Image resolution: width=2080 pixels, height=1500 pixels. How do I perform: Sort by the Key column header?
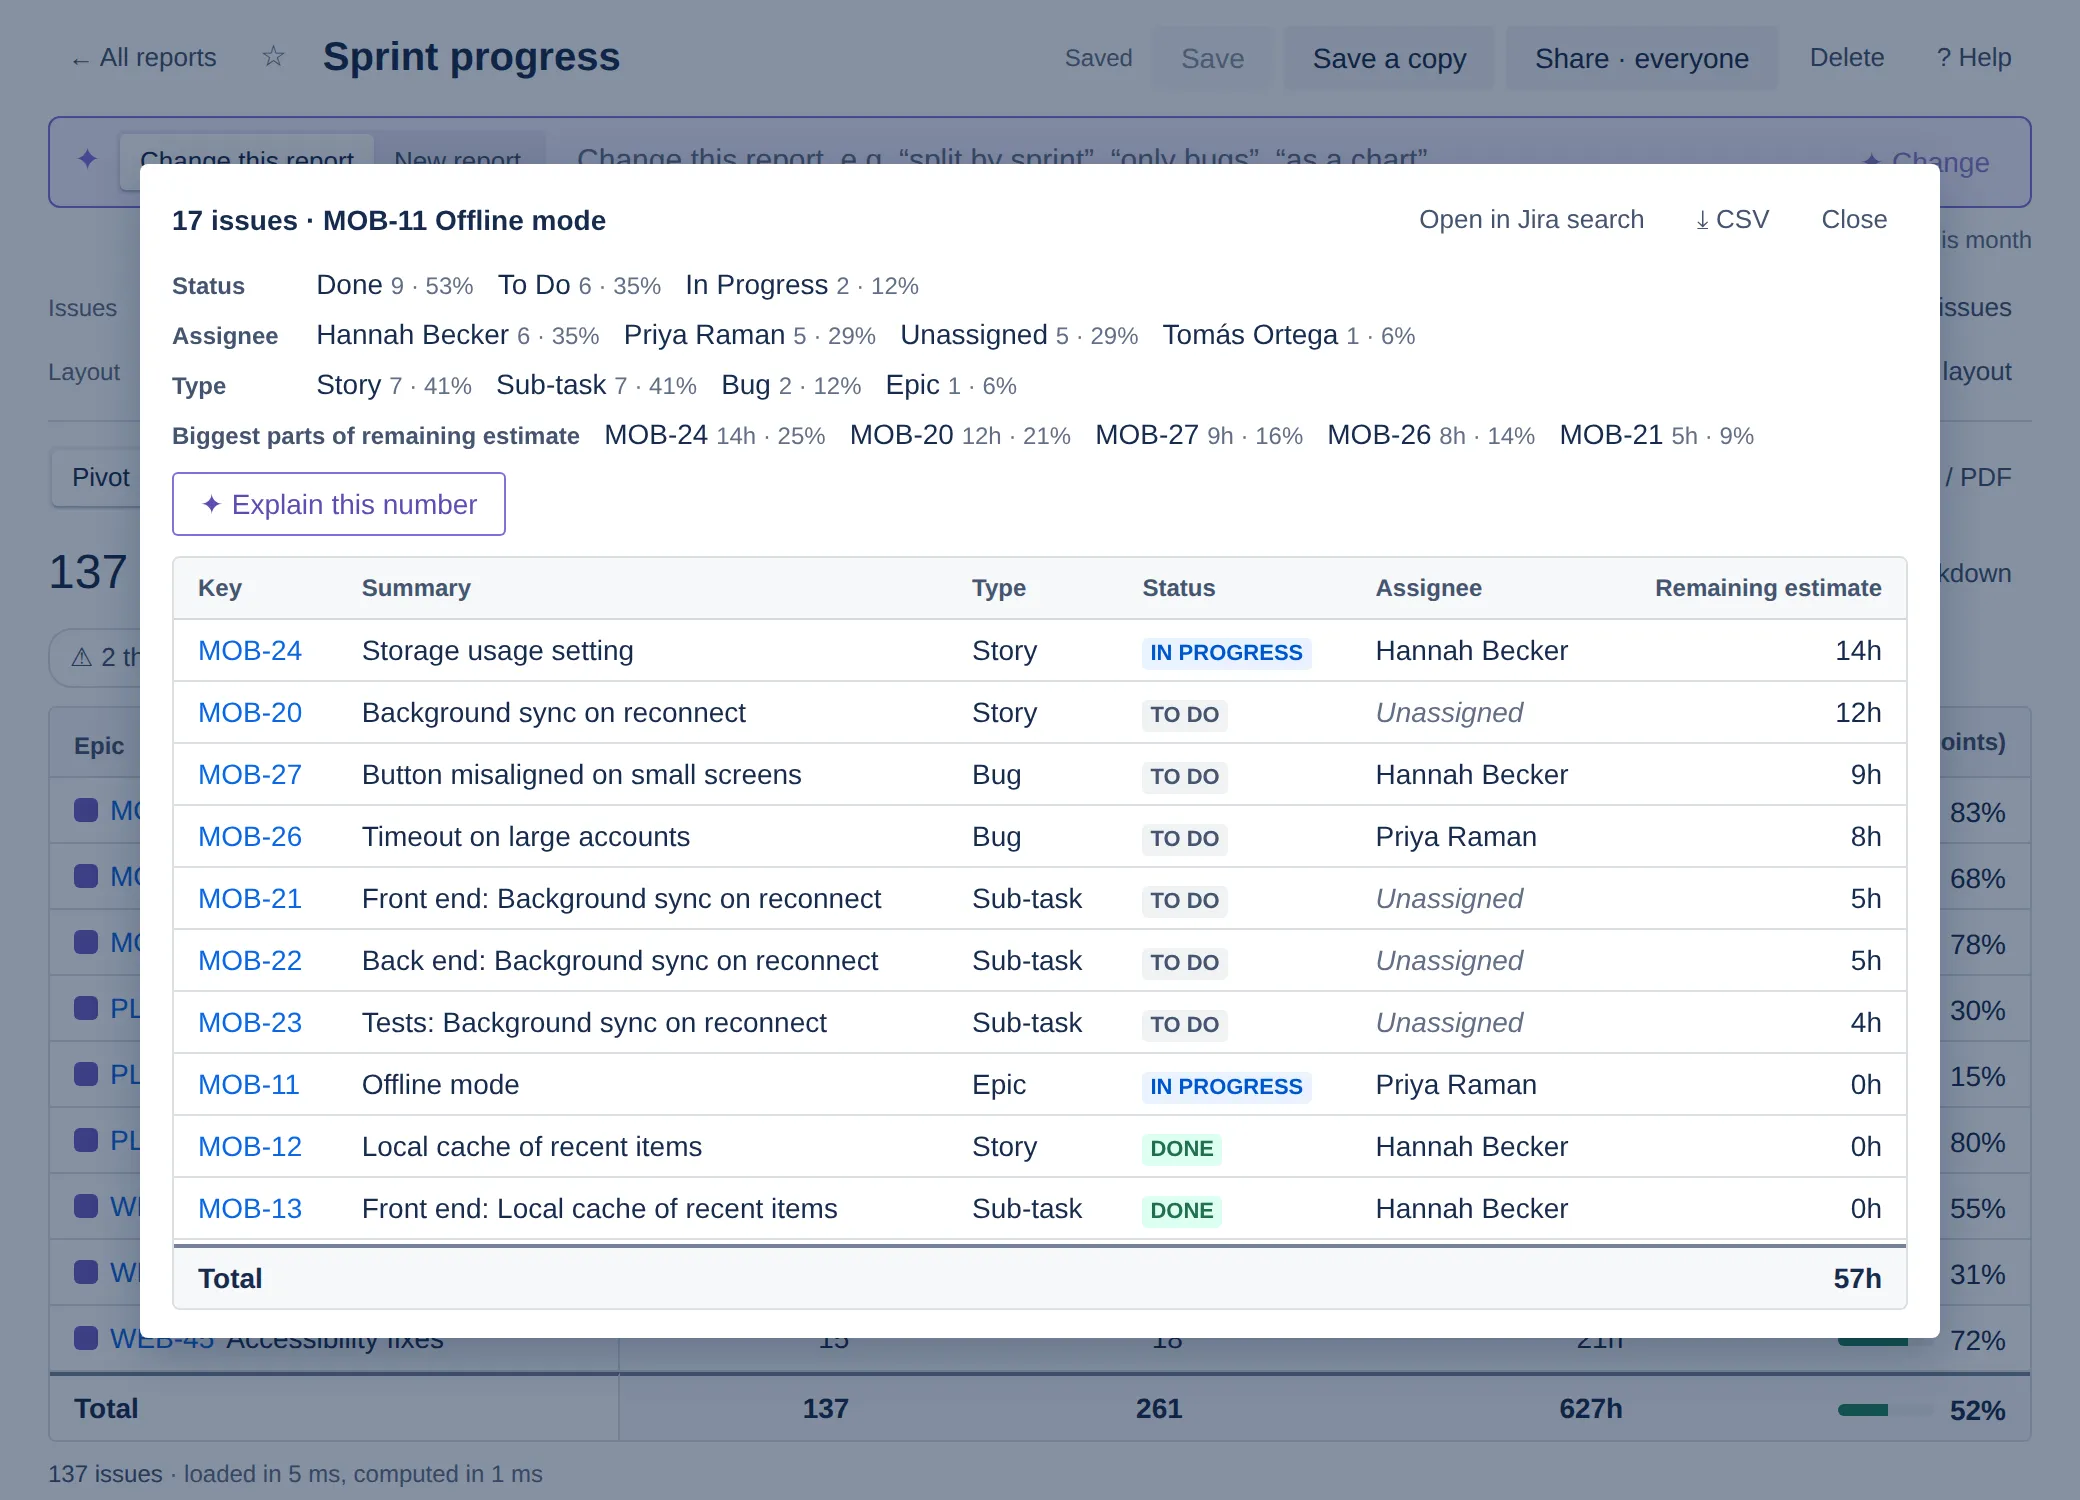[220, 588]
